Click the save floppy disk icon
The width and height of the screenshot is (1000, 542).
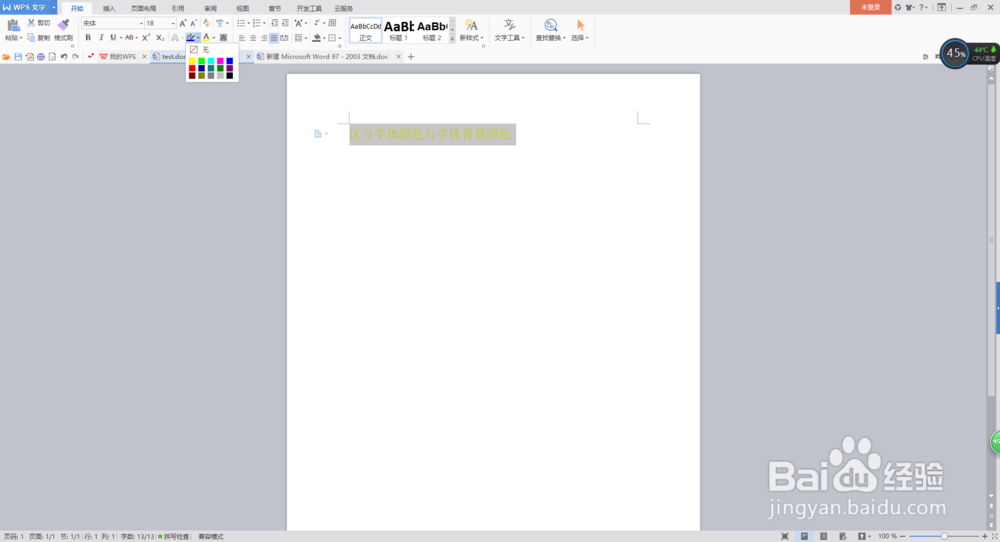click(x=18, y=57)
